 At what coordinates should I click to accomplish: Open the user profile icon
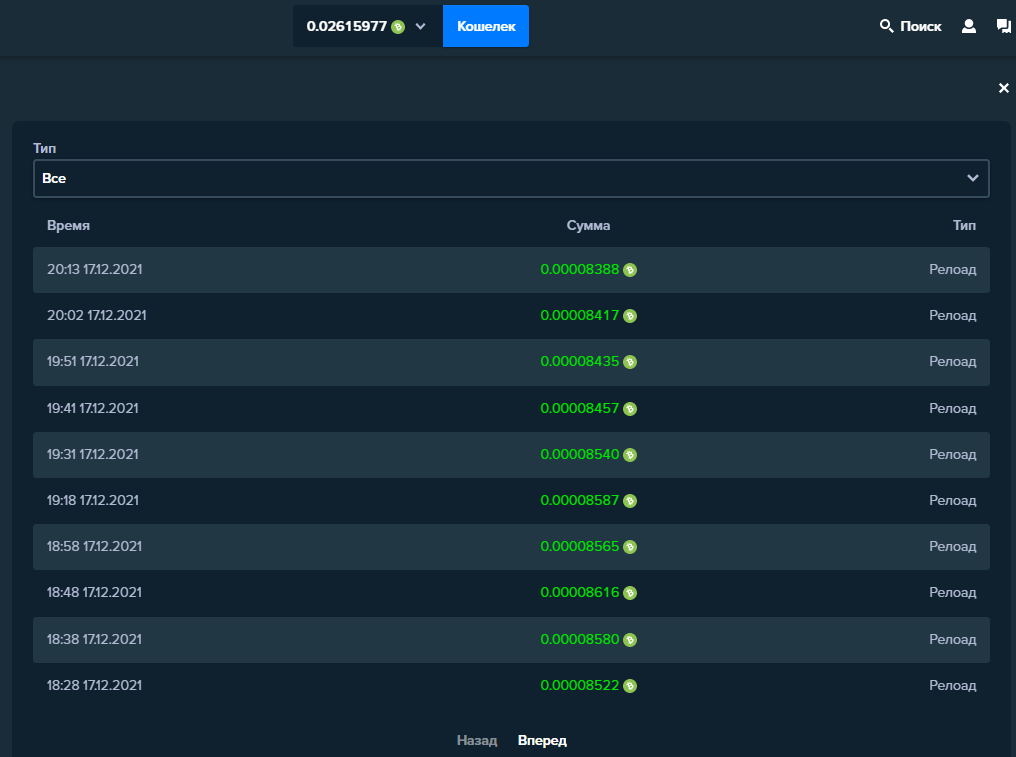pyautogui.click(x=969, y=26)
